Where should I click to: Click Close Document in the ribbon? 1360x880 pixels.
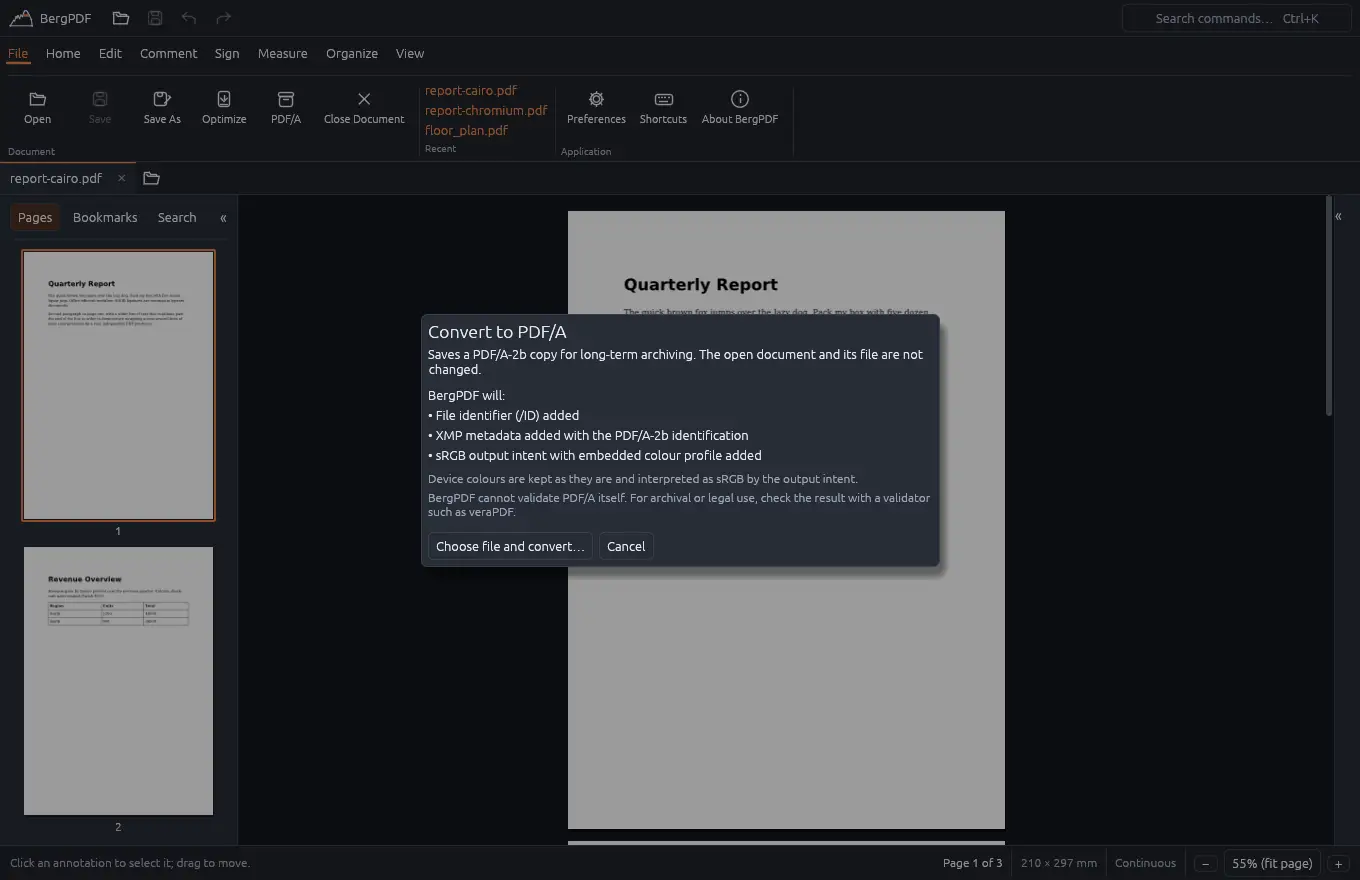[364, 108]
